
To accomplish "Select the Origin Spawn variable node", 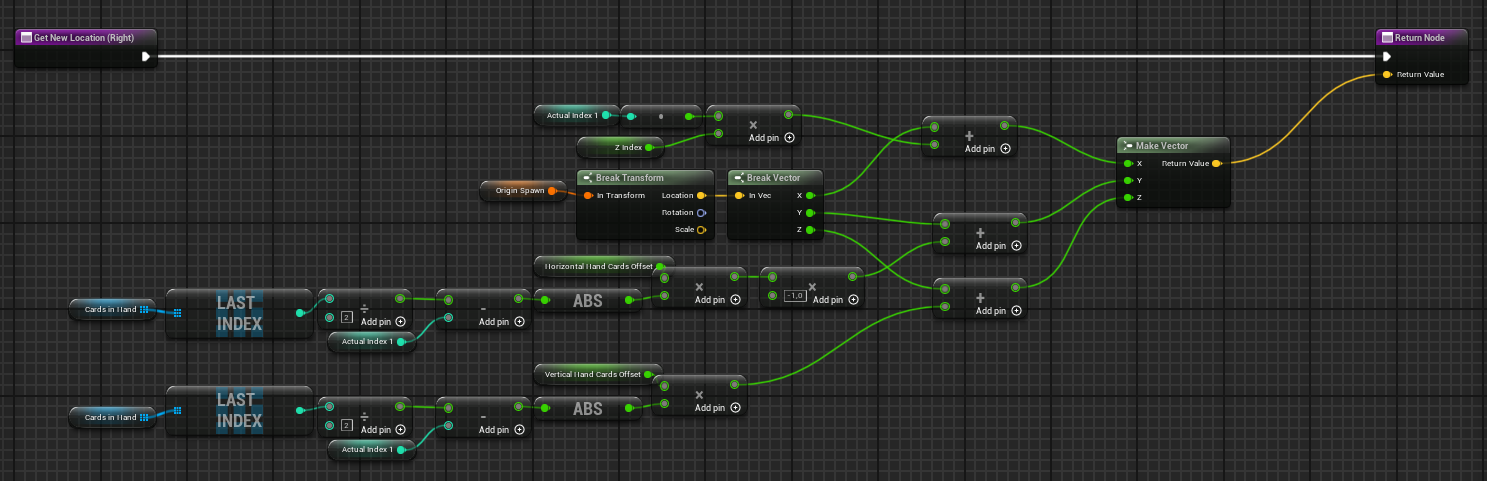I will pyautogui.click(x=519, y=189).
